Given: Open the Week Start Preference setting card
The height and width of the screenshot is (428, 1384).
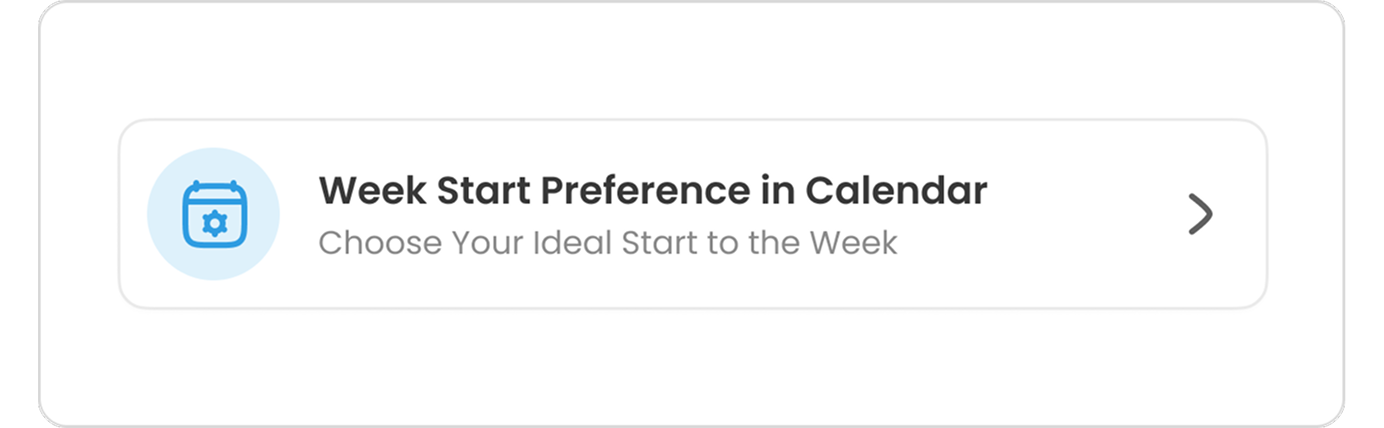Looking at the screenshot, I should click(693, 214).
